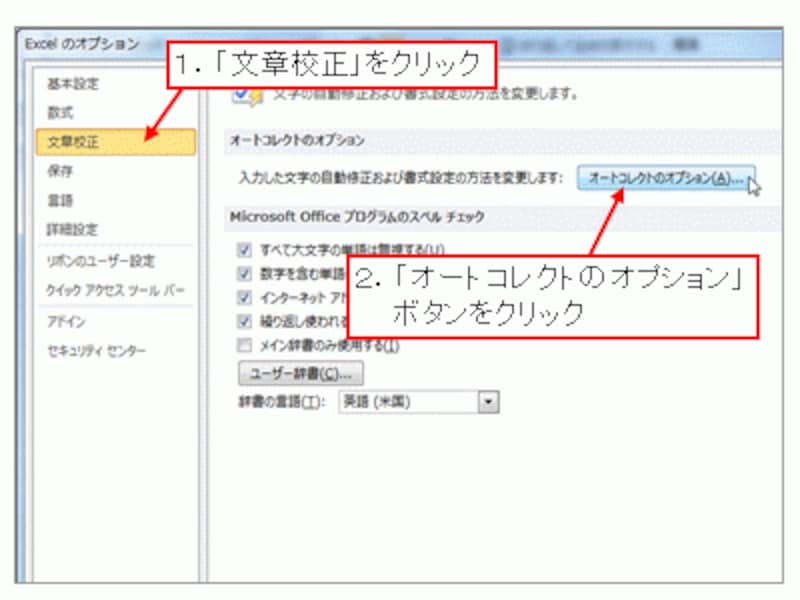Click the proofing checkmark icon at top
Screen dimensions: 800x600
pos(247,95)
